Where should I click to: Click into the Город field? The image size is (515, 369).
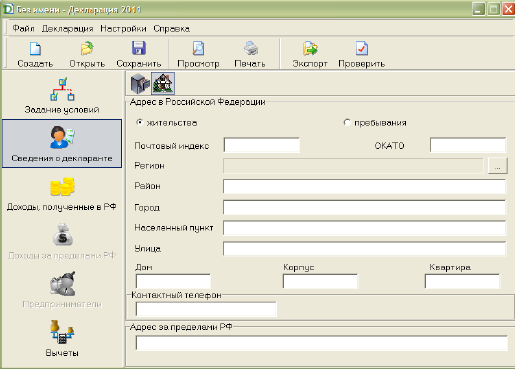364,207
